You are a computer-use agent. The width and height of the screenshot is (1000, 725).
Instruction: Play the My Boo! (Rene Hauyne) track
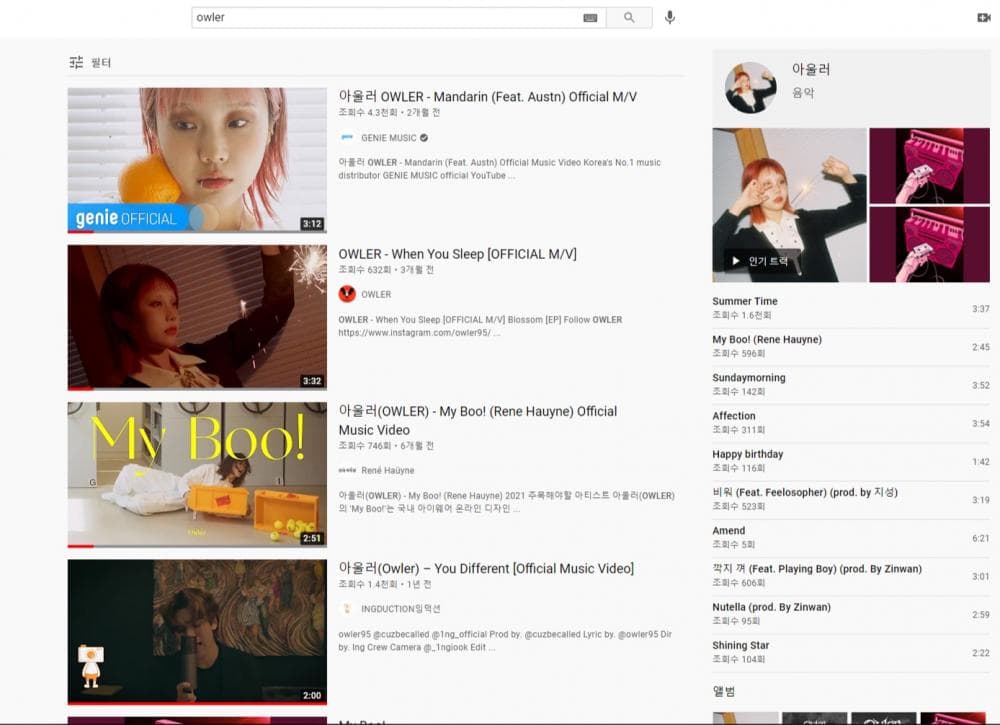tap(851, 346)
